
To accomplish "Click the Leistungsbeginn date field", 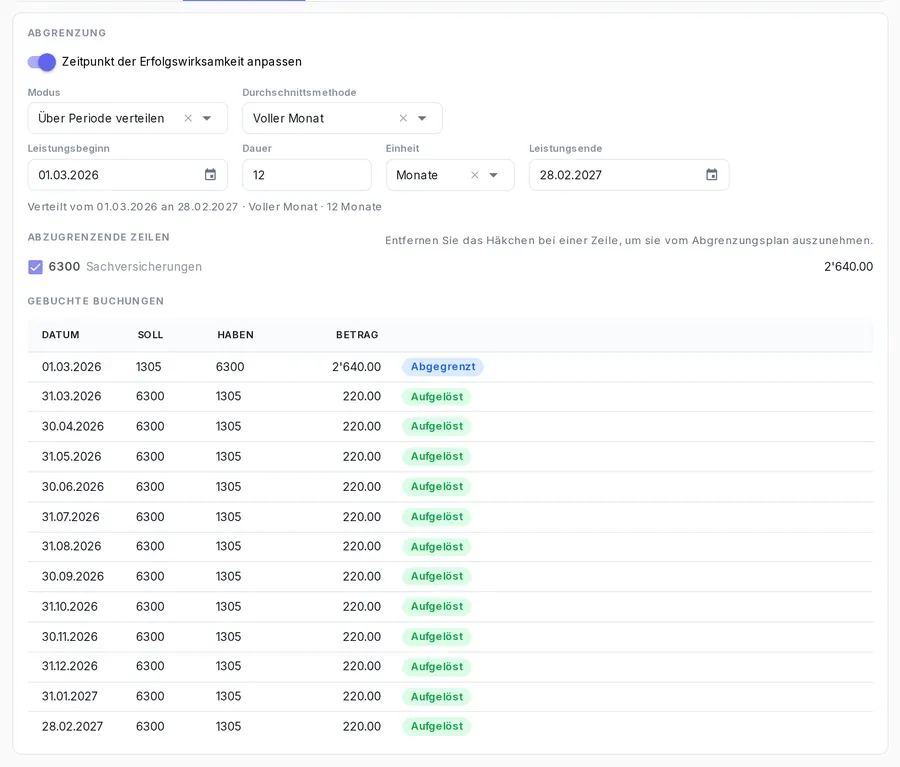I will (127, 175).
